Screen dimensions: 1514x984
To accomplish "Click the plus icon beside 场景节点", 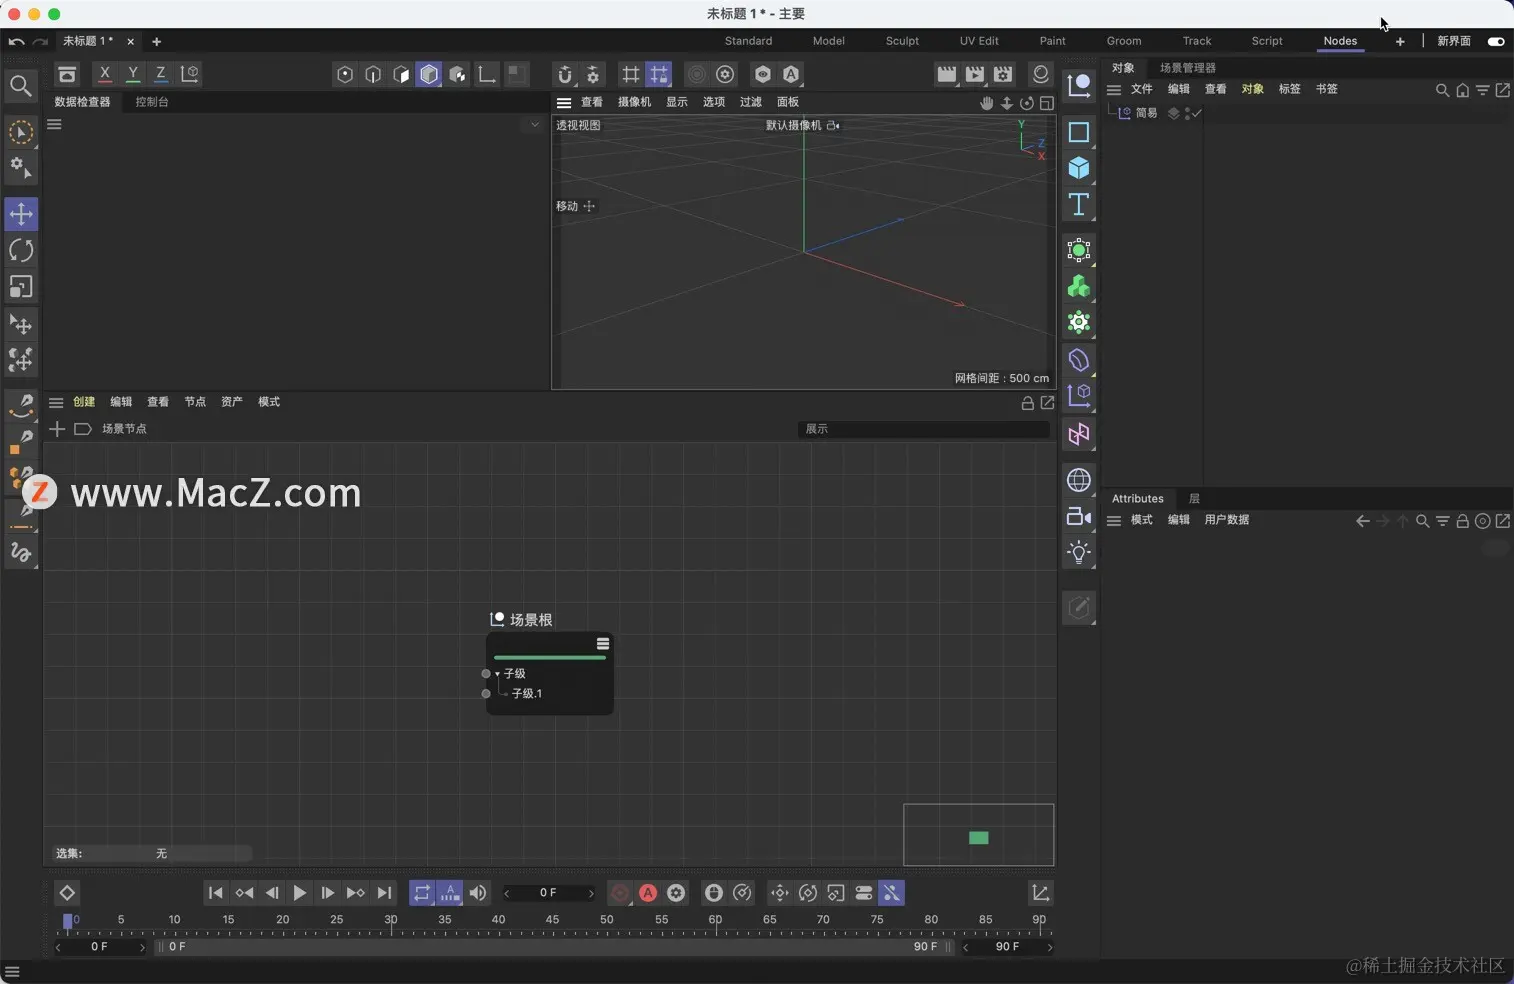I will pyautogui.click(x=57, y=429).
